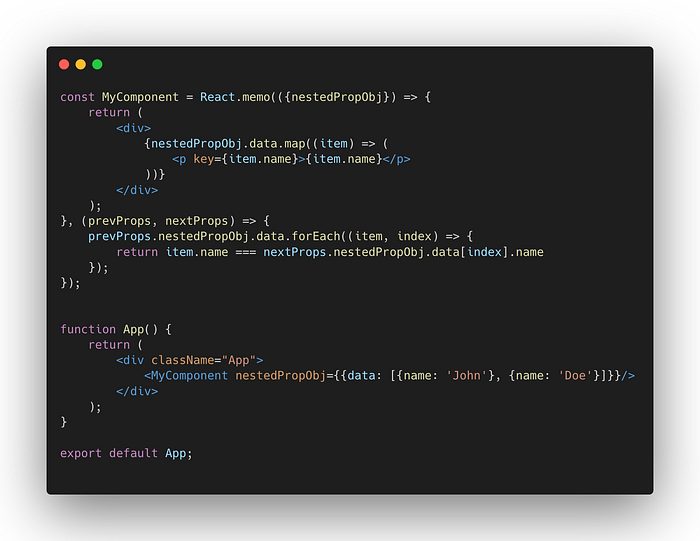Click the === strict equality operator
Viewport: 700px width, 541px height.
246,252
